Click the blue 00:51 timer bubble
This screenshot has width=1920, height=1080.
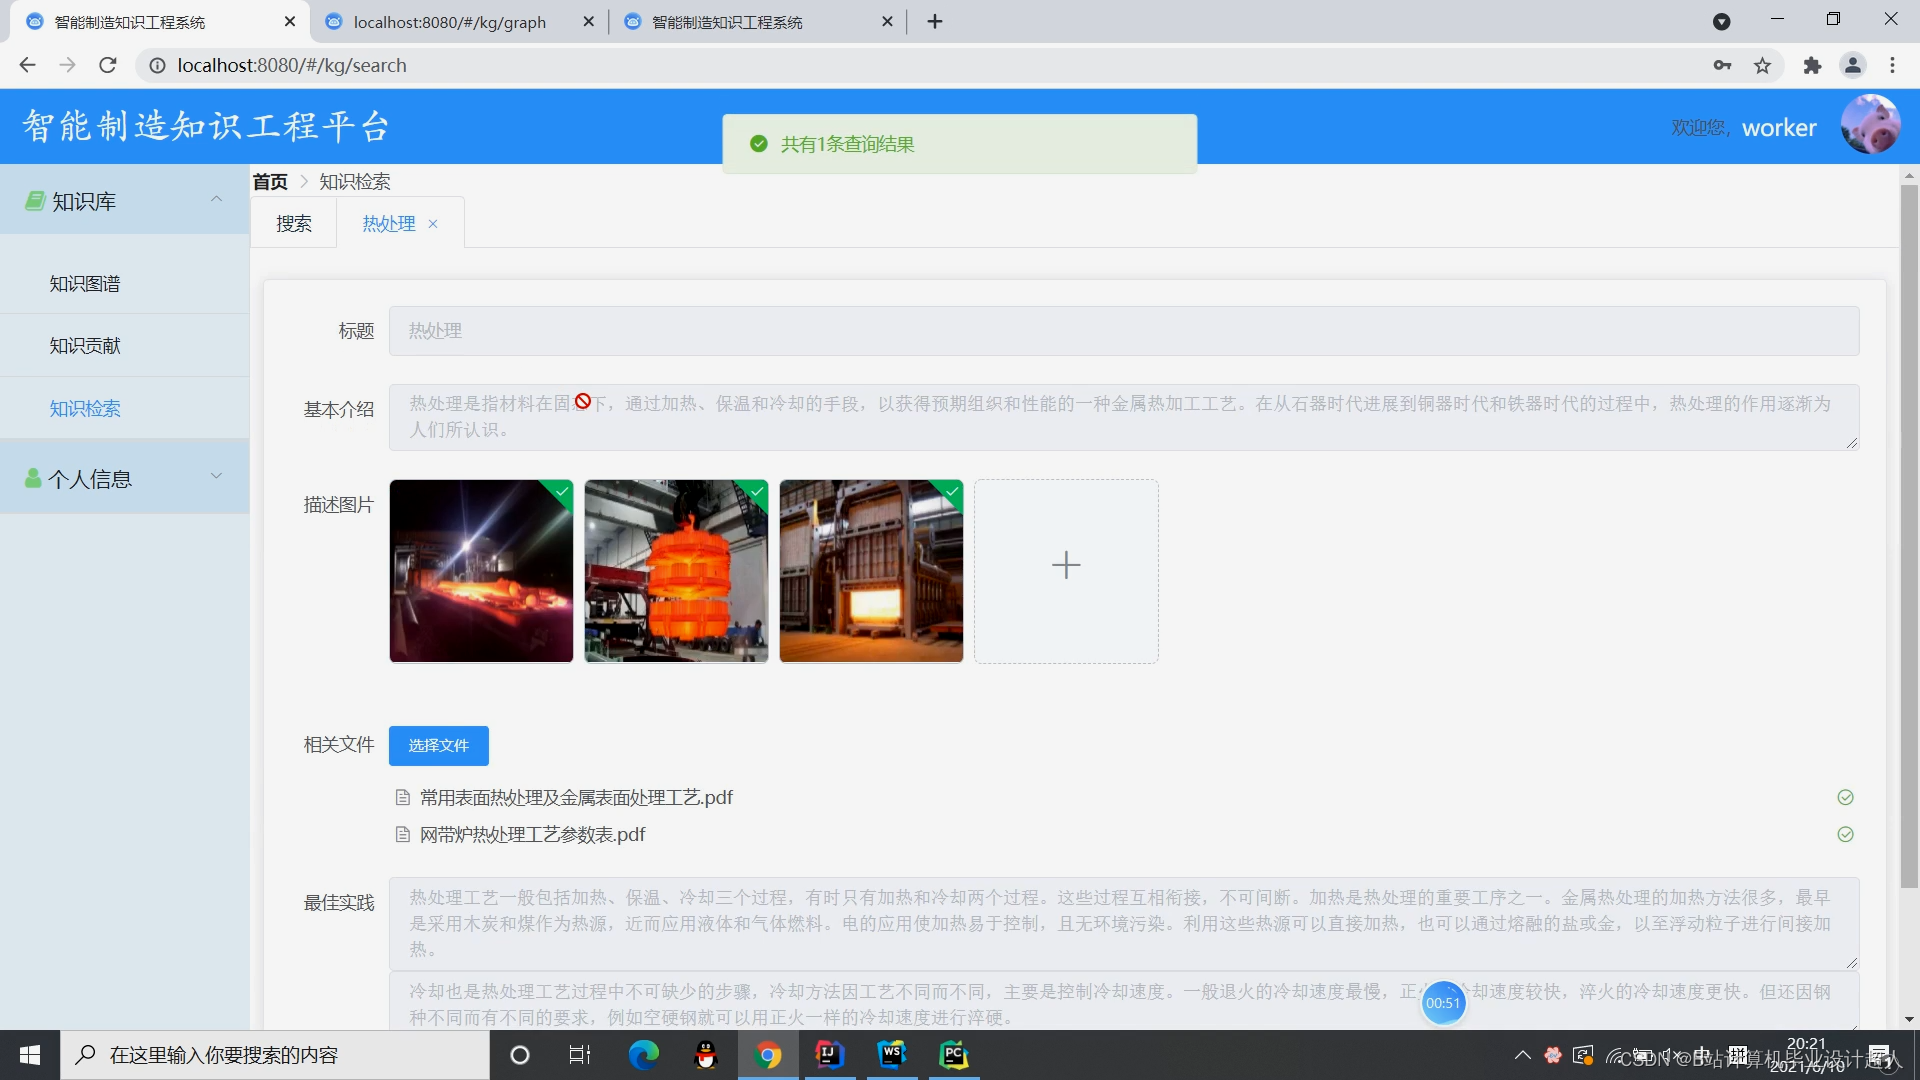(1443, 1003)
